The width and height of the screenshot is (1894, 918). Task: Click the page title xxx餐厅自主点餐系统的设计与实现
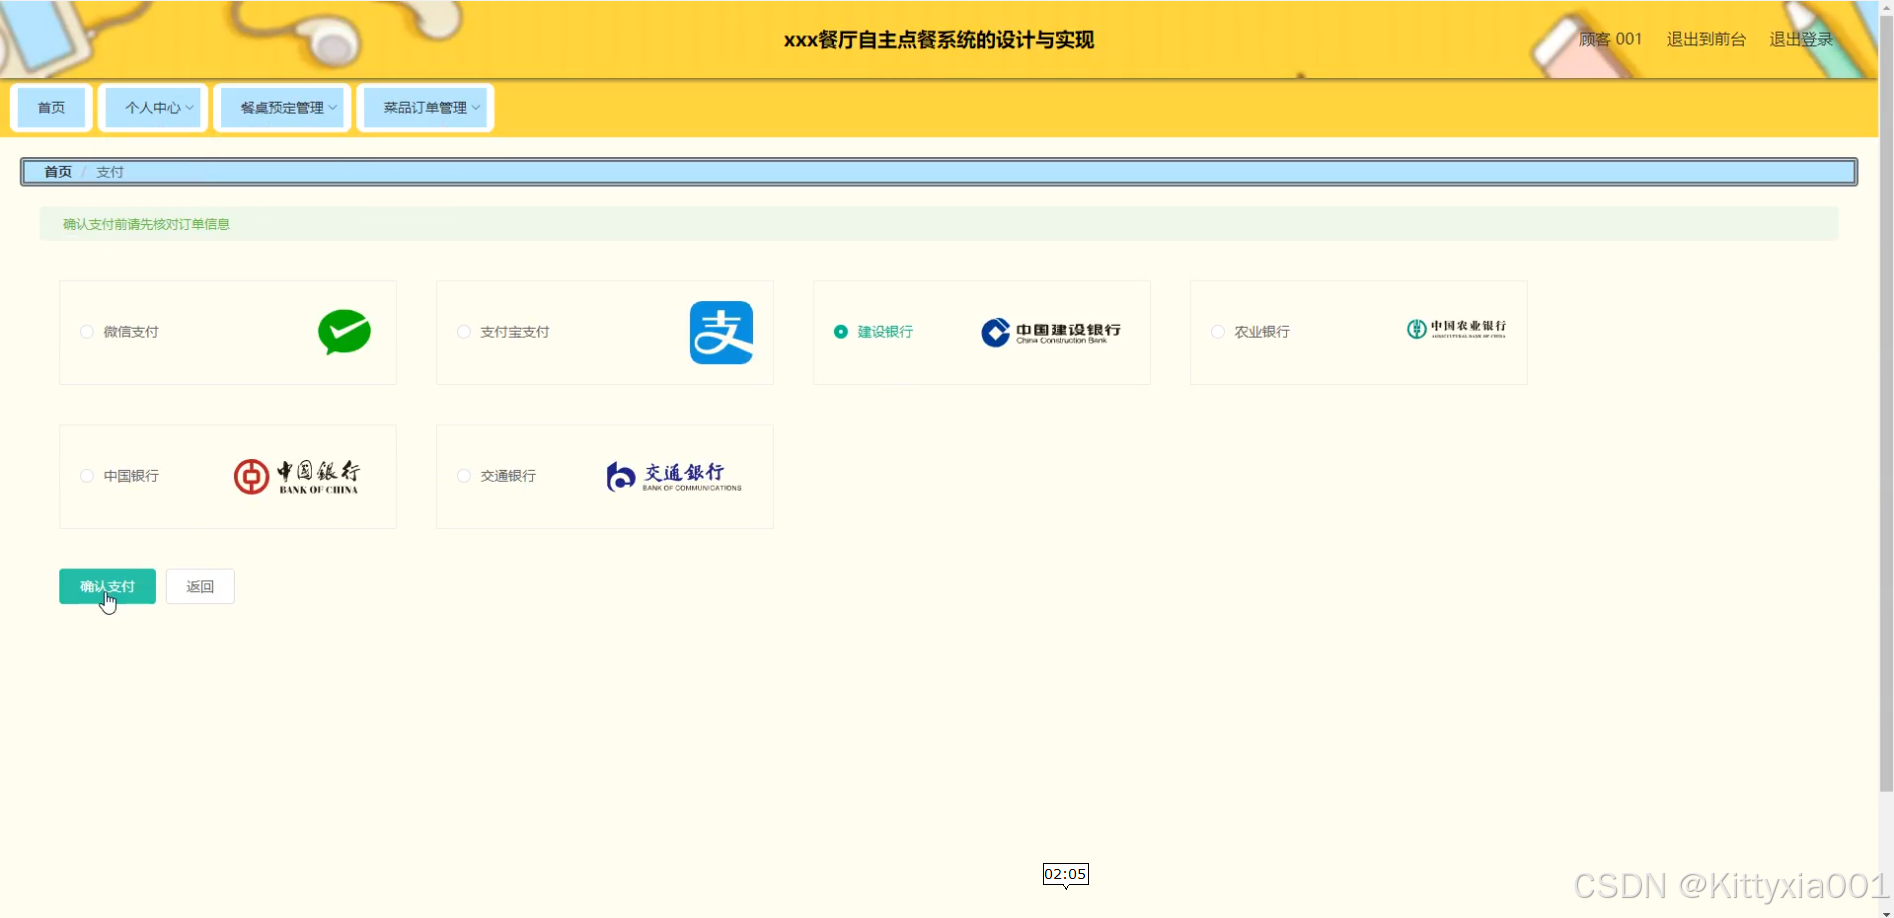point(939,40)
